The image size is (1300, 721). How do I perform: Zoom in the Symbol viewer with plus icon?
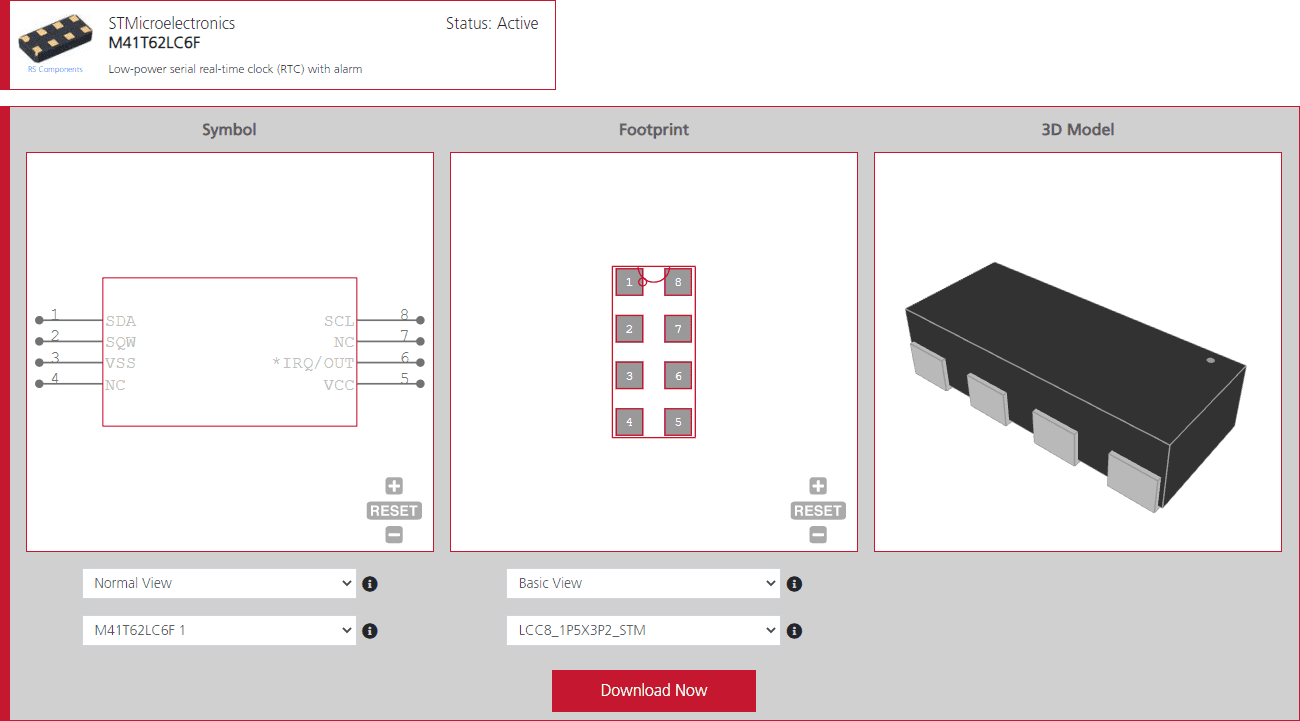[394, 486]
